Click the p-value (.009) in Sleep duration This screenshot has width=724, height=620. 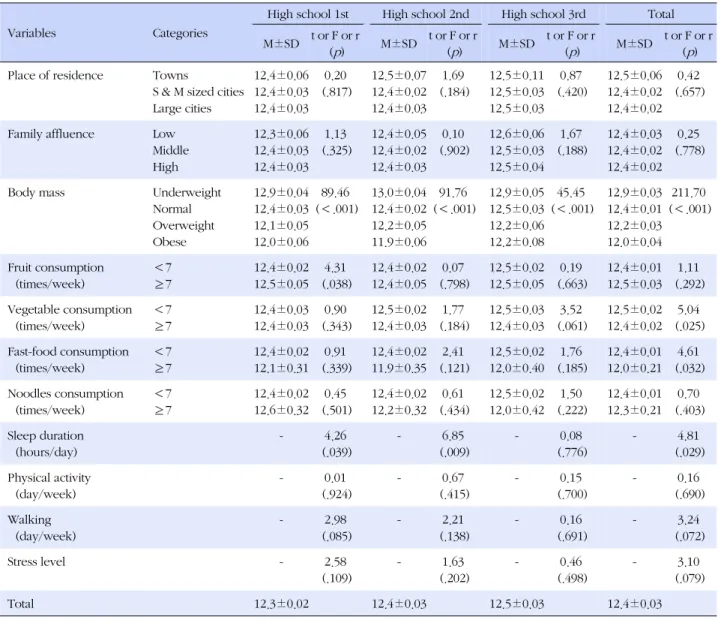tap(454, 452)
